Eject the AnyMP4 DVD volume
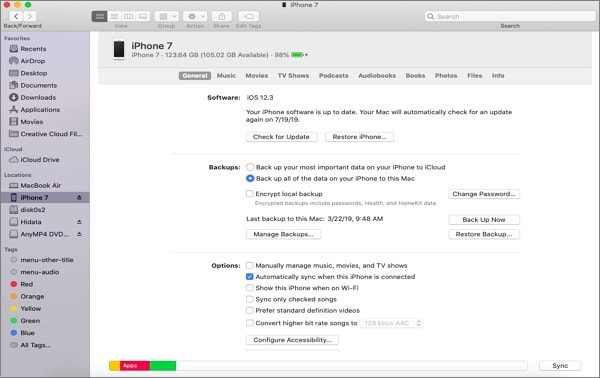This screenshot has width=600, height=378. [x=79, y=234]
